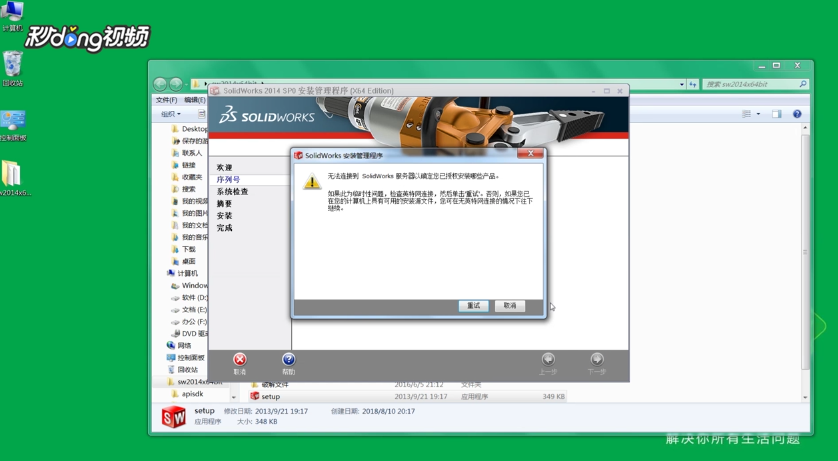838x461 pixels.
Task: Open the 组织 dropdown in Explorer toolbar
Action: [x=171, y=114]
